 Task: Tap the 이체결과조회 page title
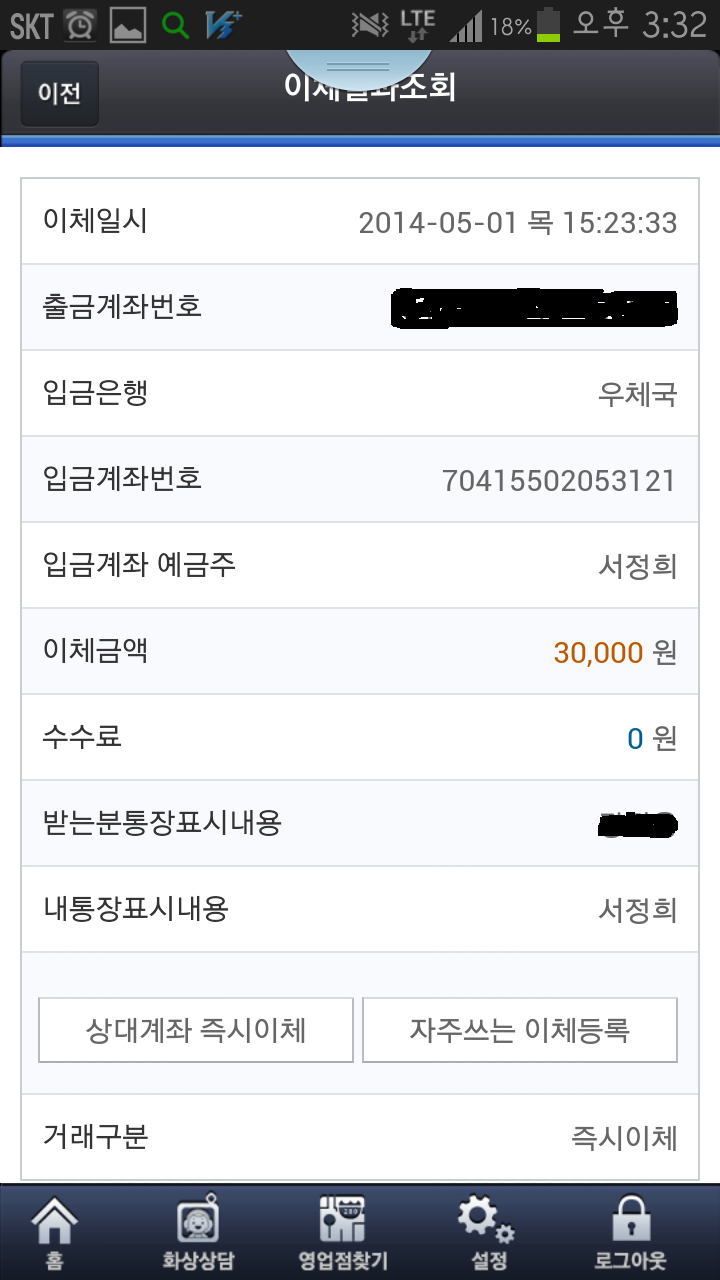coord(370,88)
